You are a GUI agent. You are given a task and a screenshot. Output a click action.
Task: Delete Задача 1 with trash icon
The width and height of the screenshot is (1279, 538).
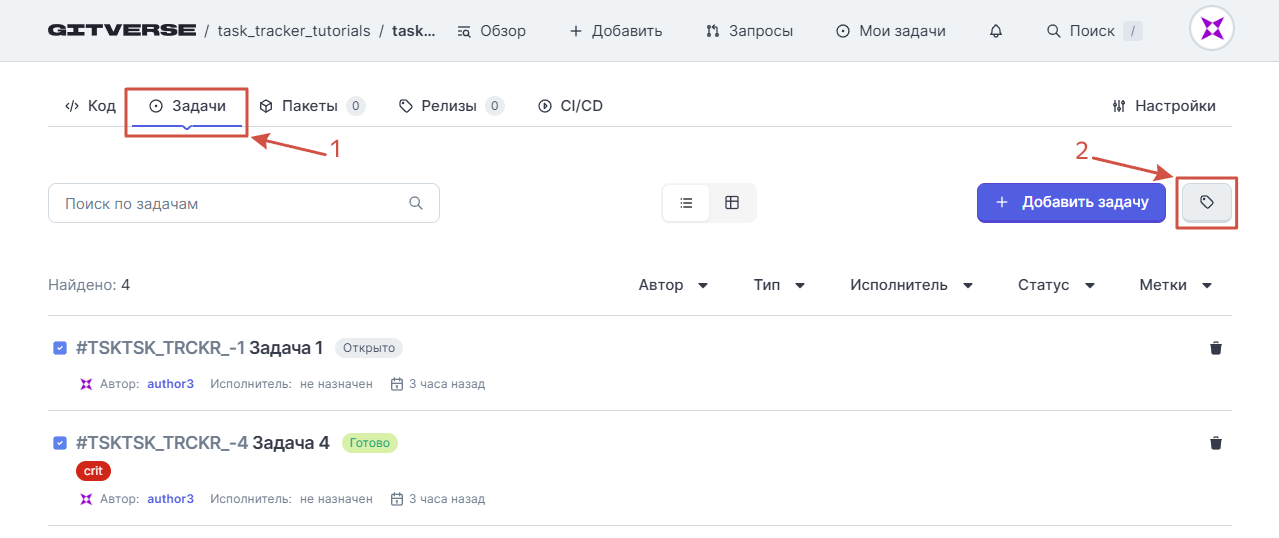1216,348
